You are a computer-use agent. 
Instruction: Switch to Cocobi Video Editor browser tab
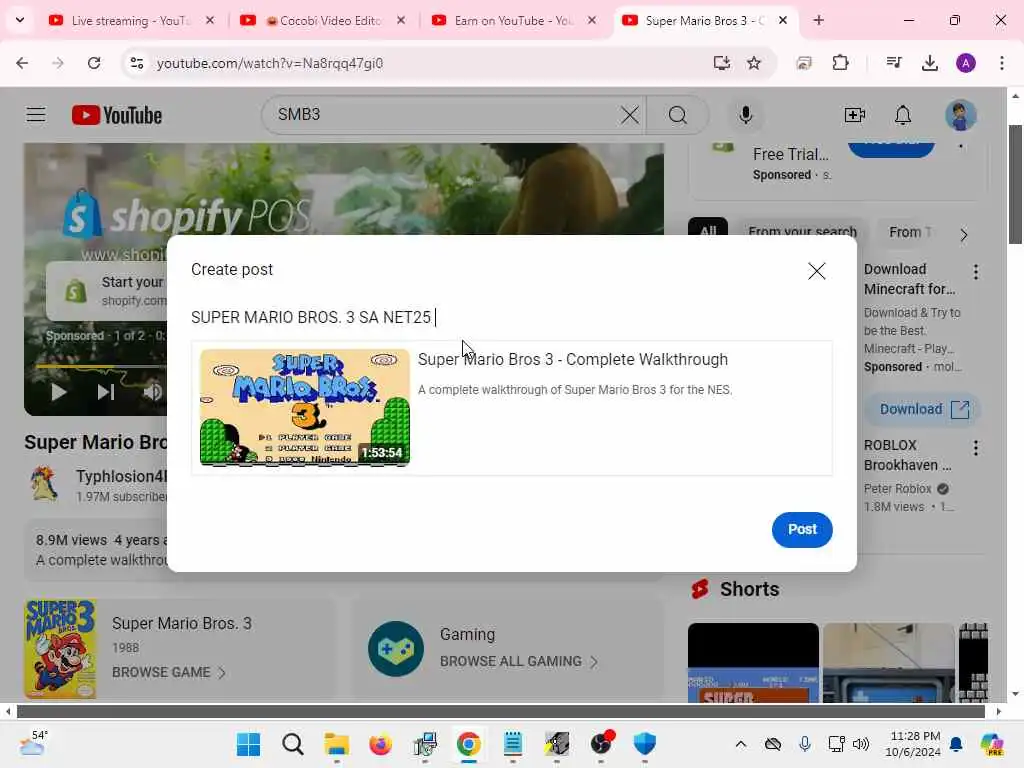pos(323,20)
